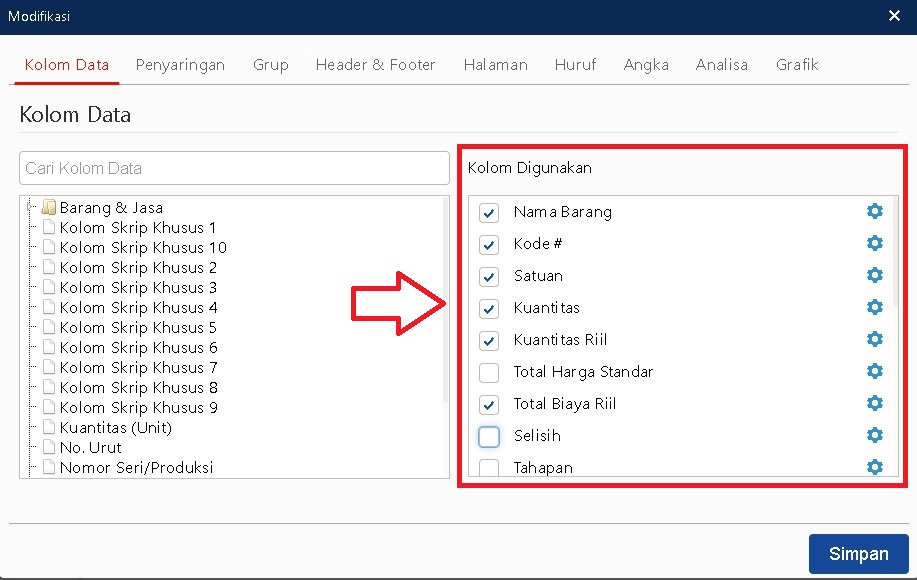Click the gear icon beside Selisih
The image size is (917, 580).
875,435
